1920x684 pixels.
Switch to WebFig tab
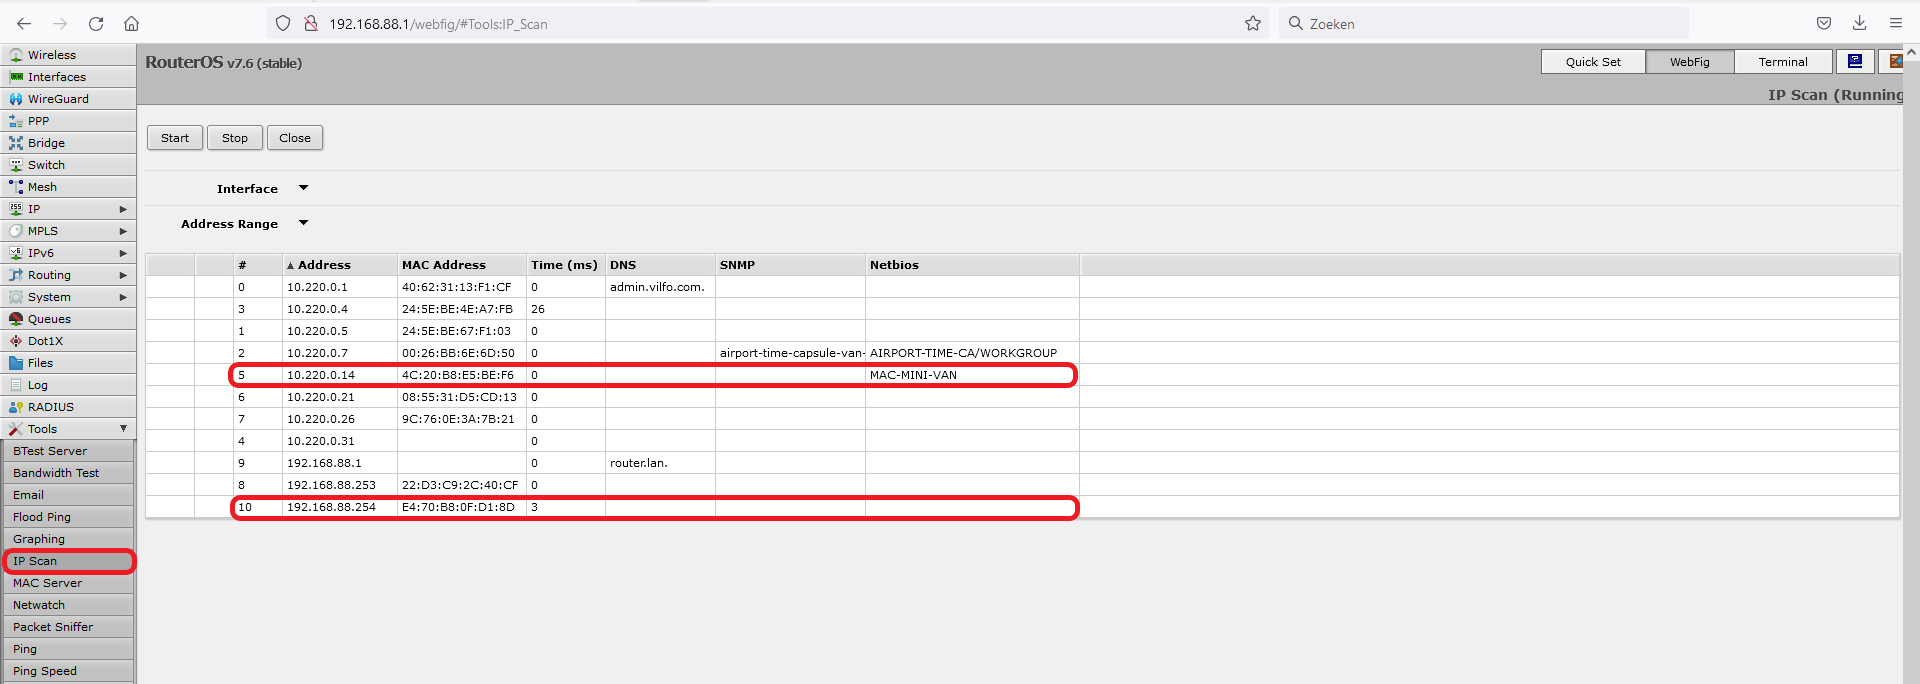point(1689,61)
